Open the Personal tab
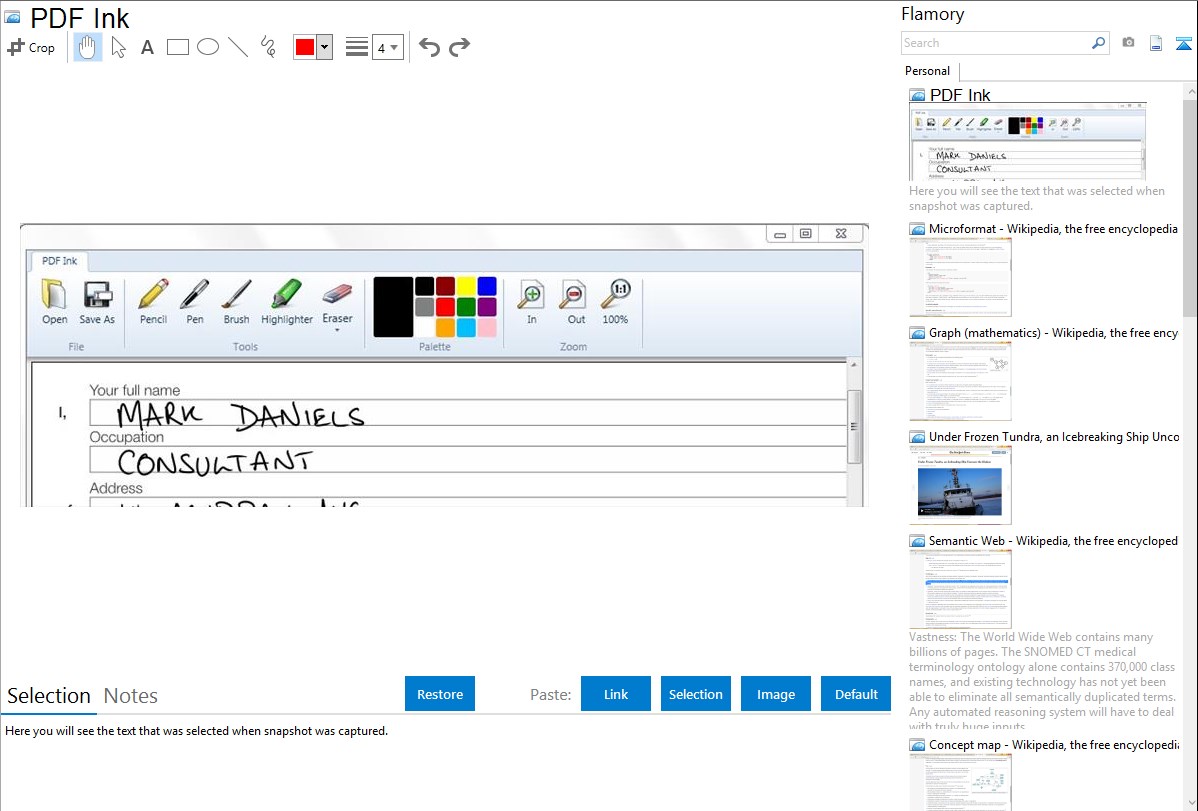The width and height of the screenshot is (1198, 811). [927, 71]
